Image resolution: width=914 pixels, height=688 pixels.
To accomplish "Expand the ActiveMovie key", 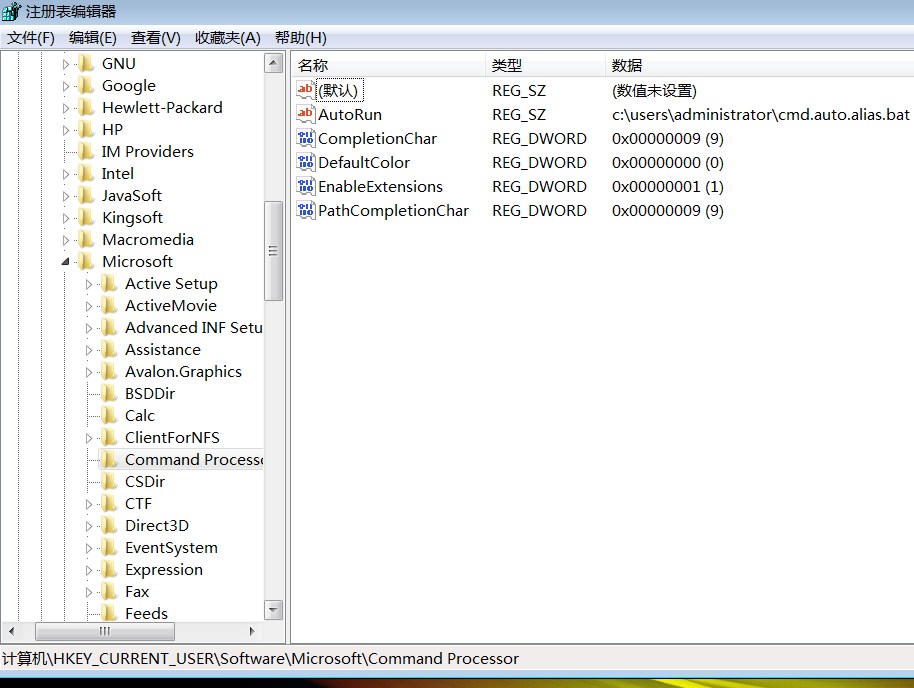I will 89,306.
